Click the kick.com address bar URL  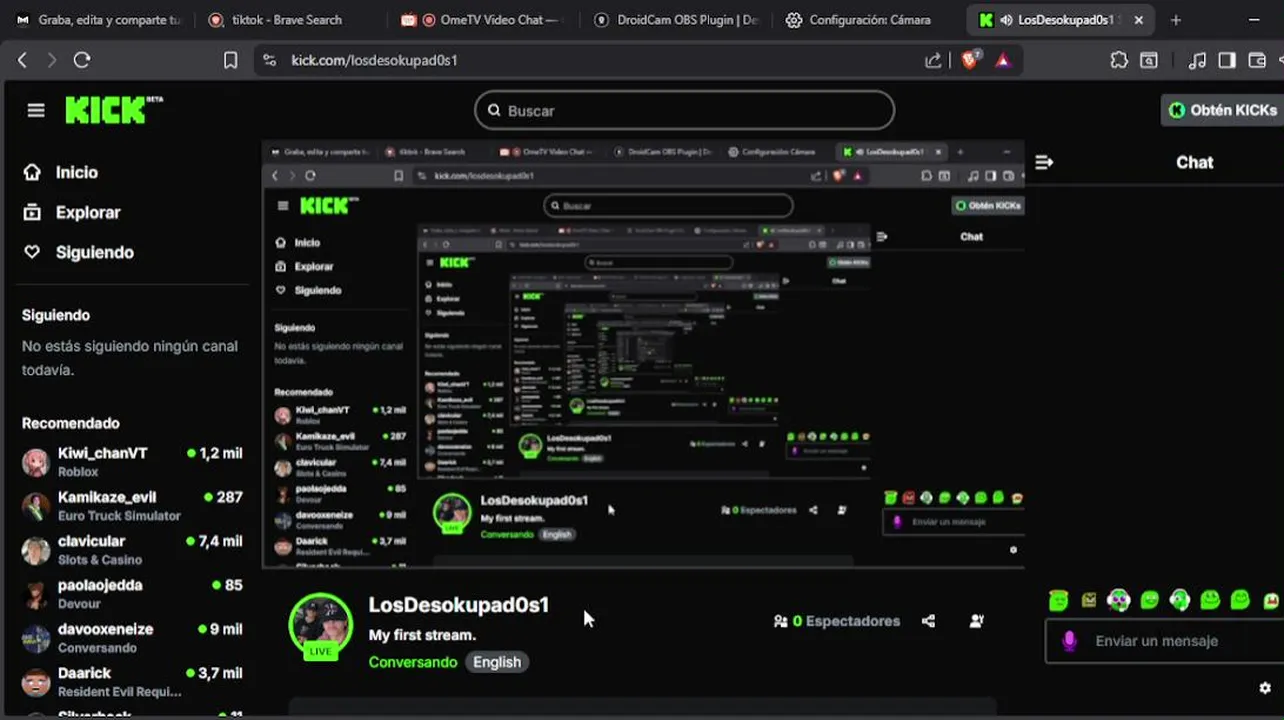pos(374,60)
